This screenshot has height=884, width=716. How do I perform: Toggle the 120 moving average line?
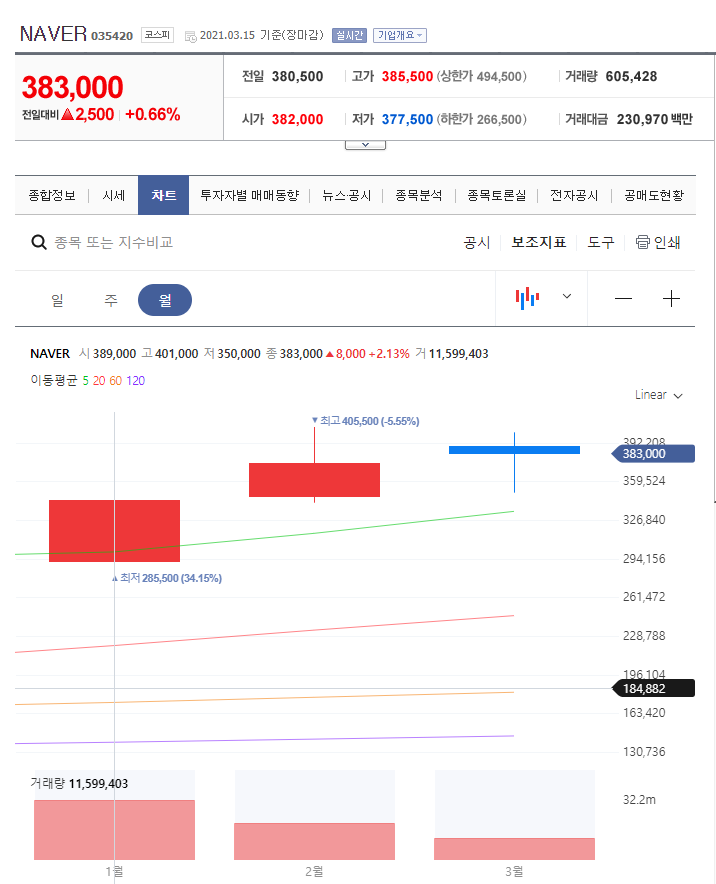click(x=135, y=381)
